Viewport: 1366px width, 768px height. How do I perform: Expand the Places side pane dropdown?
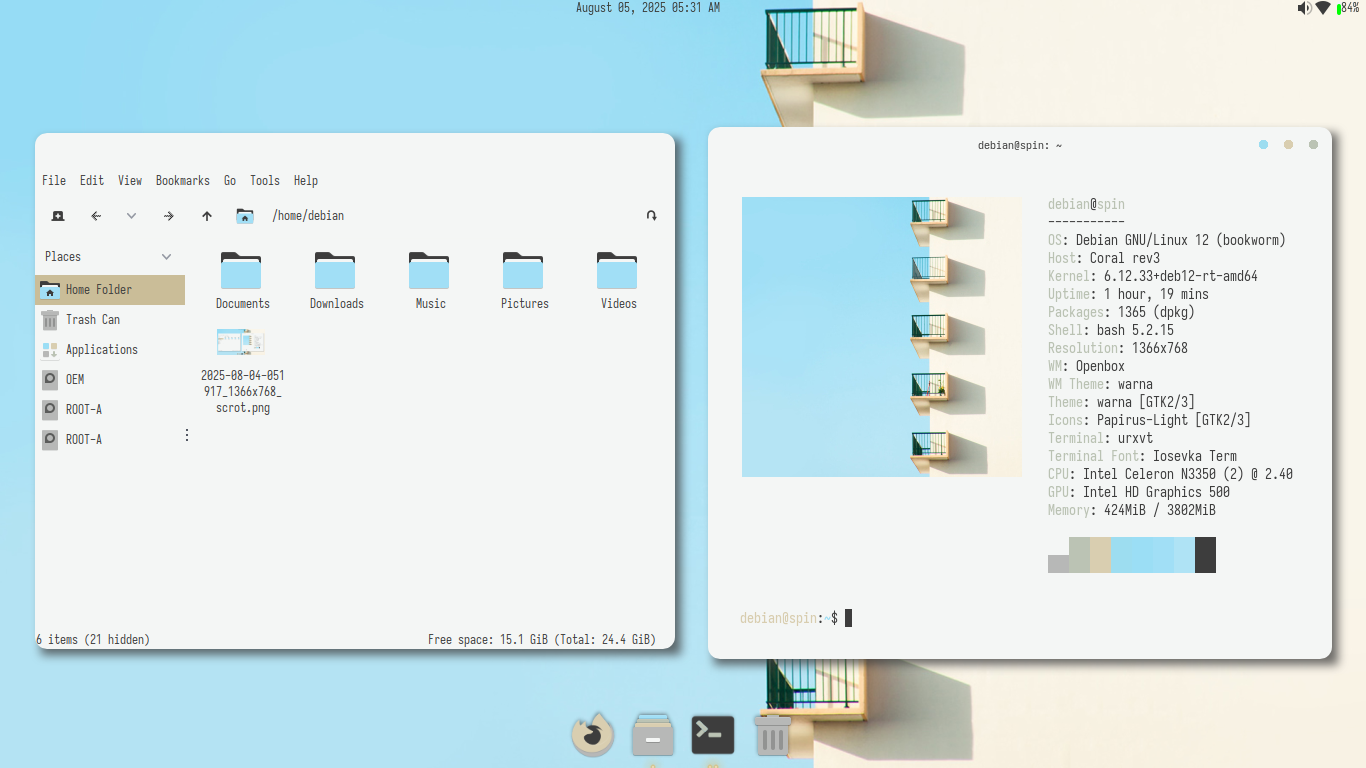click(166, 257)
